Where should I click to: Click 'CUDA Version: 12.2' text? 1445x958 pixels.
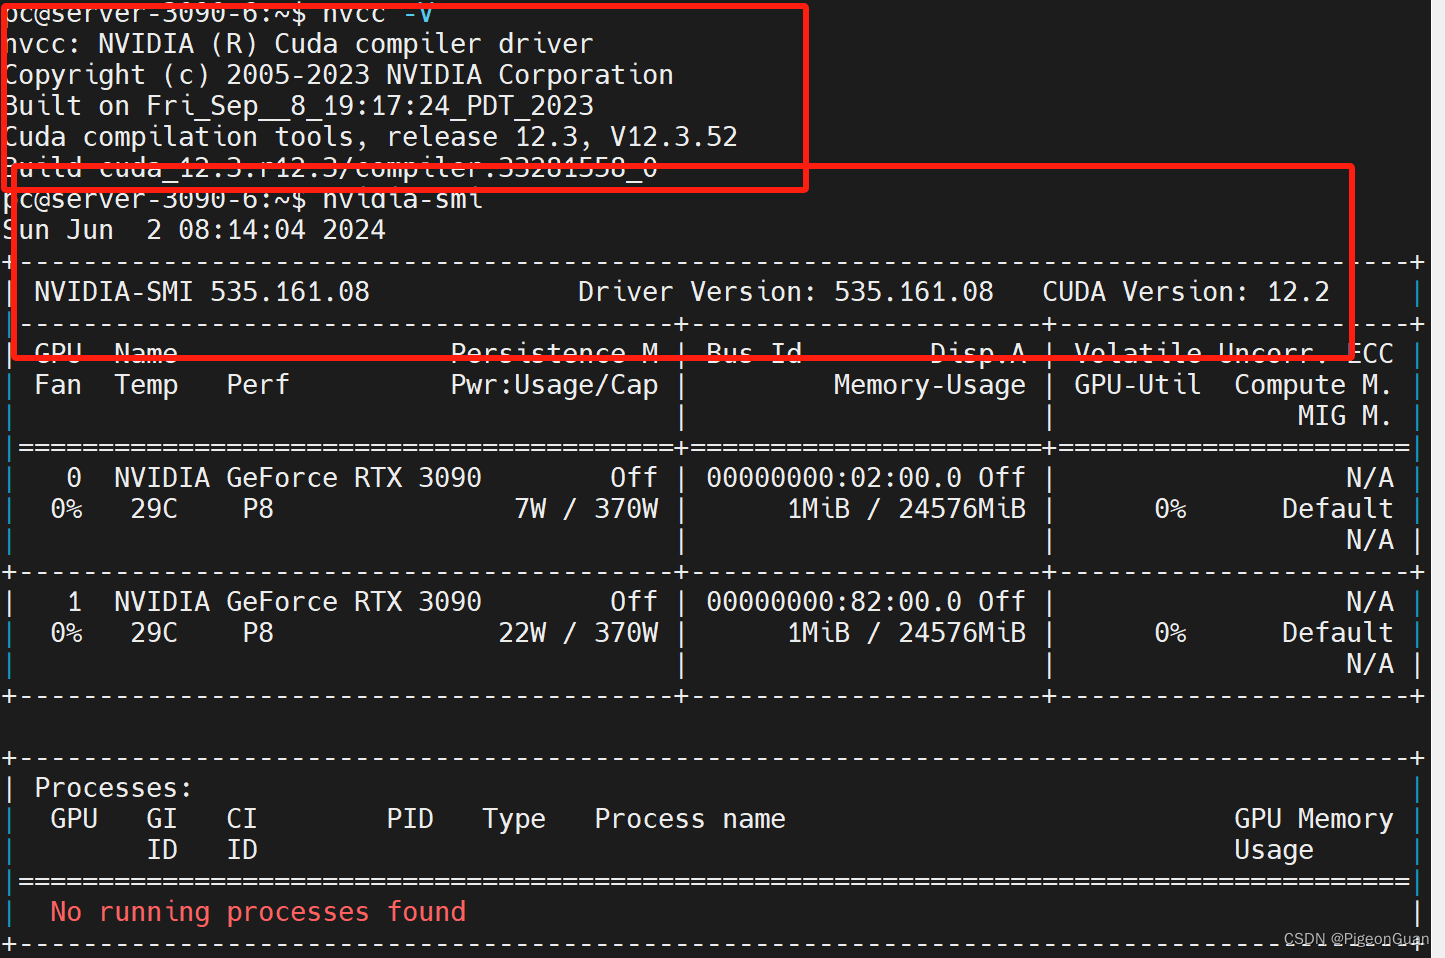click(x=1186, y=292)
